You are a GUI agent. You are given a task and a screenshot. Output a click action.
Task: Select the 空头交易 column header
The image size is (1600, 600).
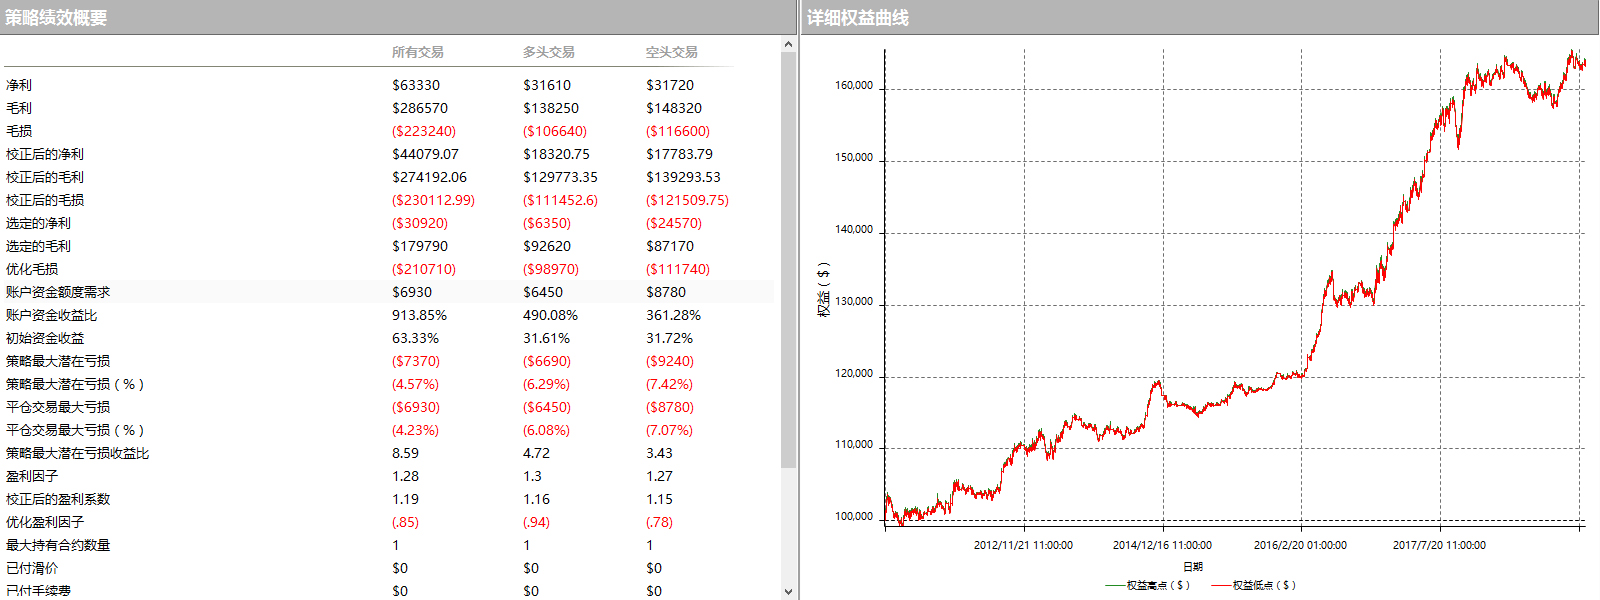coord(671,52)
